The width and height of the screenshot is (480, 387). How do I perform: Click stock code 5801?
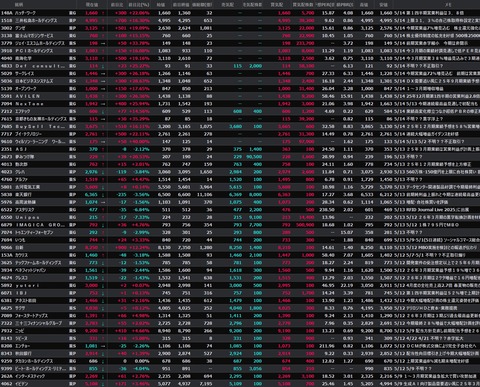6,187
